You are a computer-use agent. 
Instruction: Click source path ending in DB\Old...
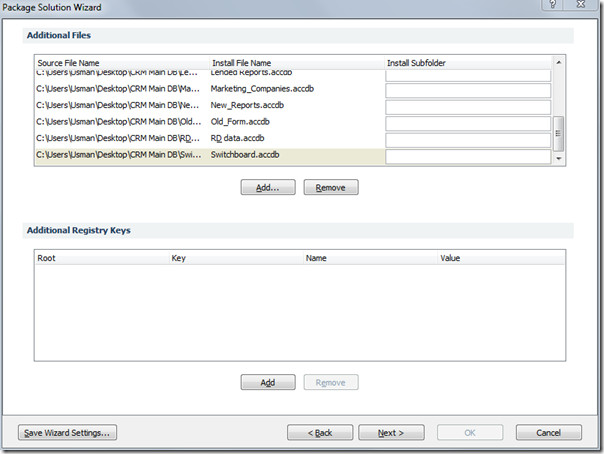coord(119,122)
